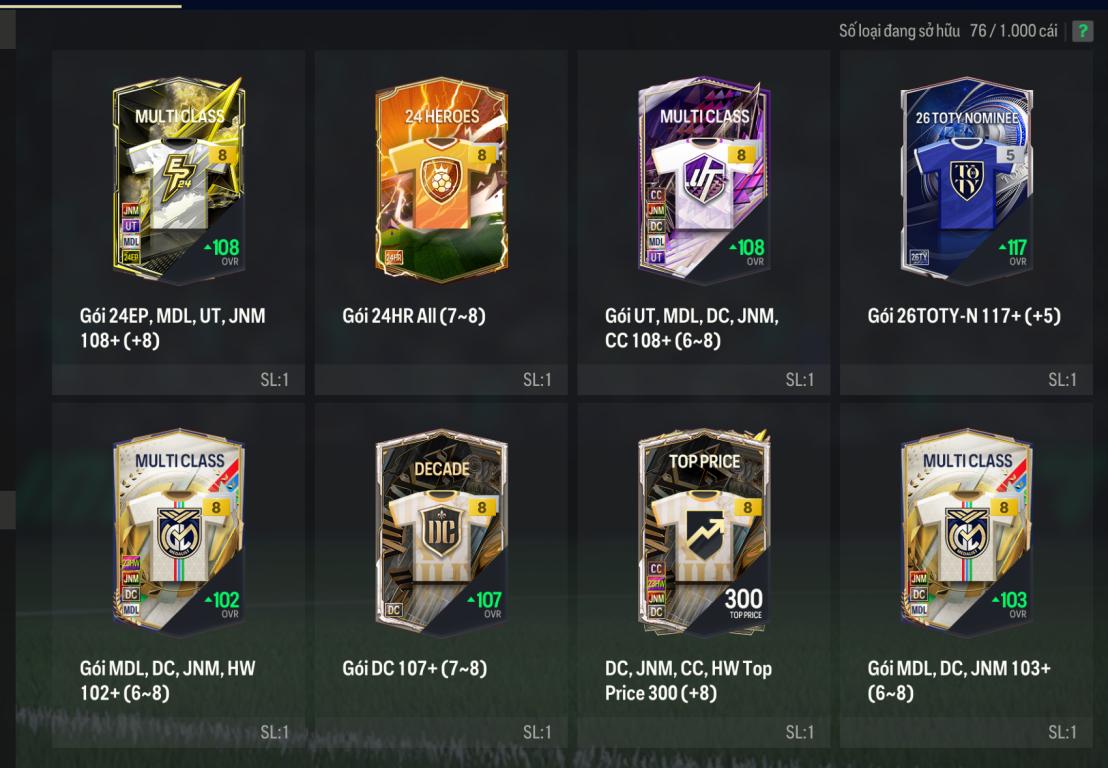This screenshot has width=1108, height=768.
Task: Click the 'Gói DC 107+ (7~8)' label
Action: 415,668
